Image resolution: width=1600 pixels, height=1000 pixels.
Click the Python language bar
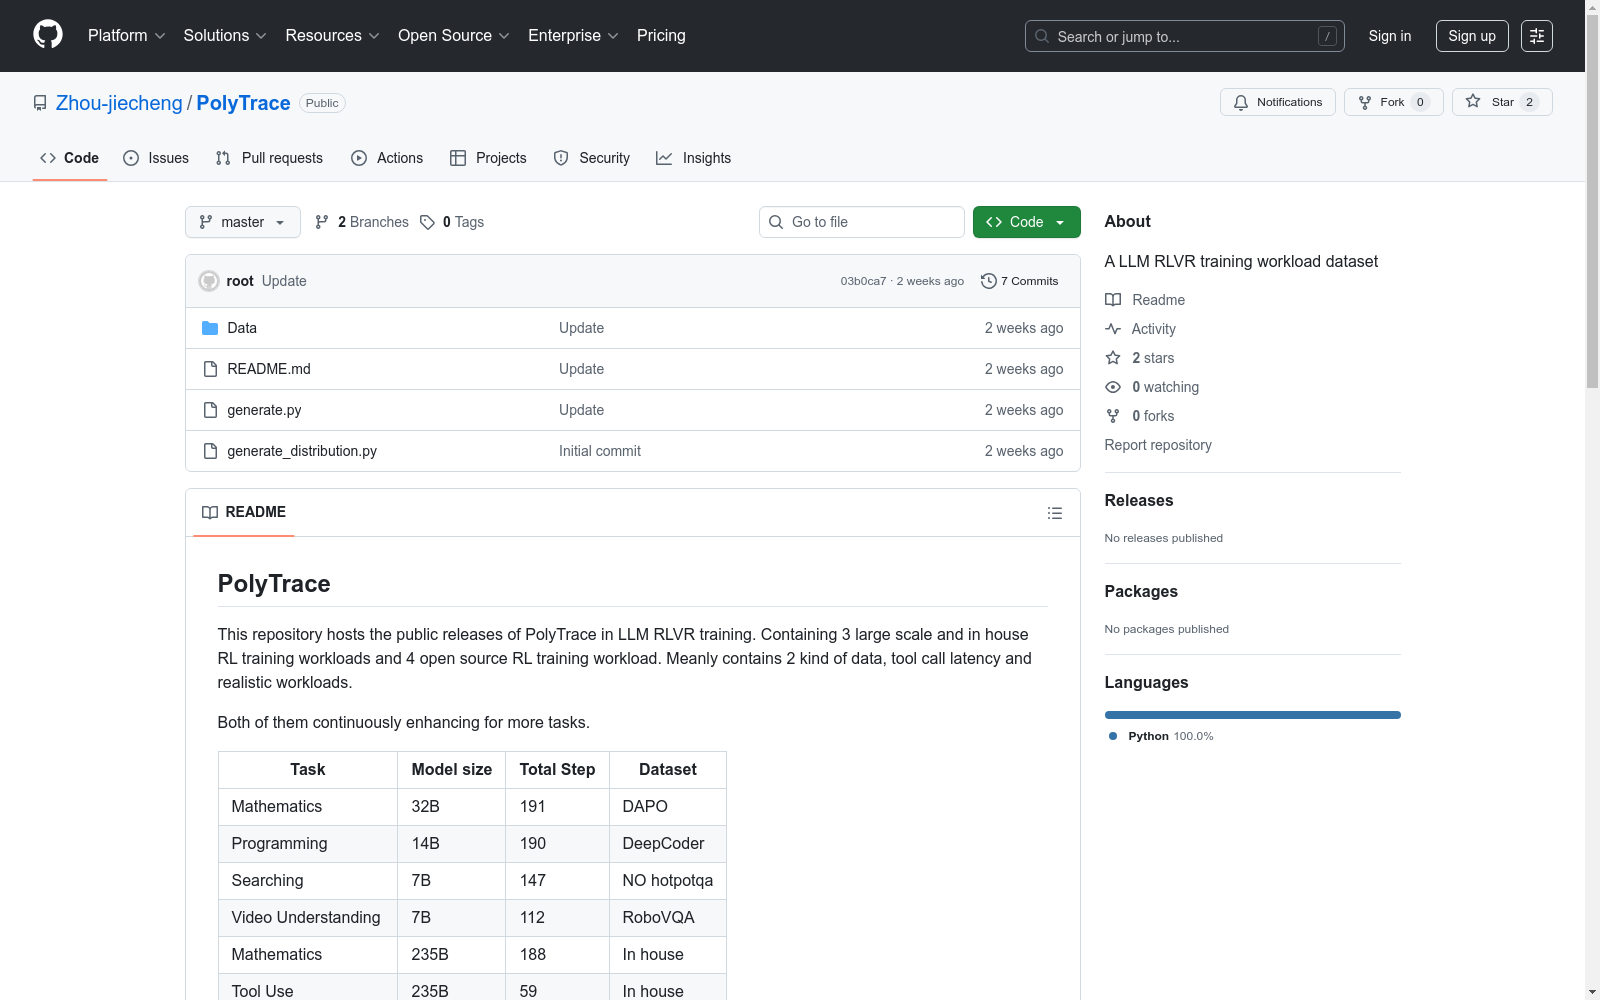coord(1253,715)
